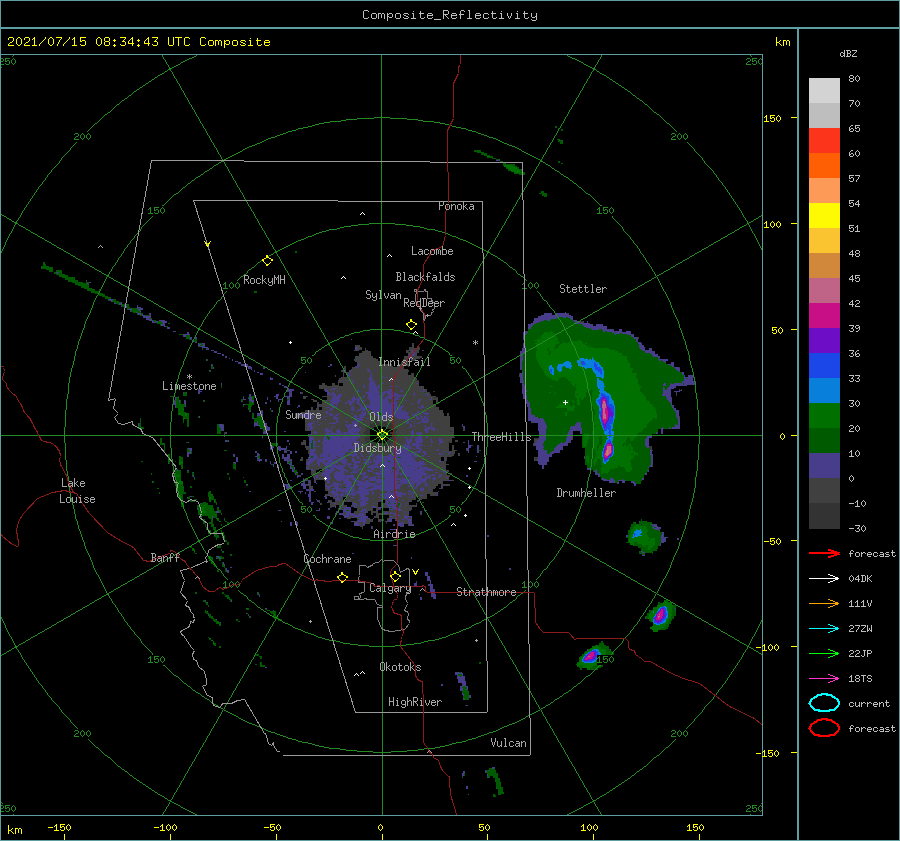Screen dimensions: 900x841
Task: Click the orange 111V arrow legend icon
Action: (824, 603)
